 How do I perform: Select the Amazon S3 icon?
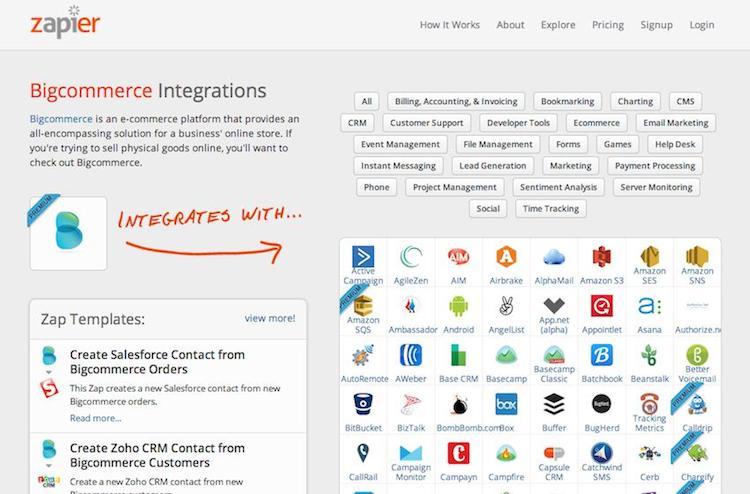point(602,256)
